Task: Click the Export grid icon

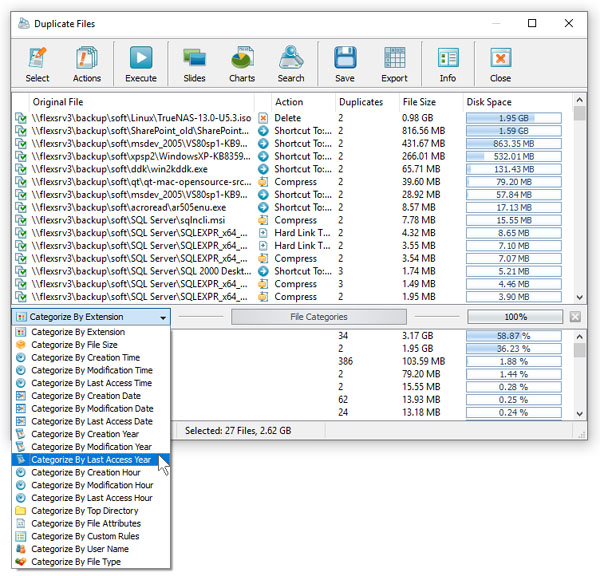Action: coord(394,64)
